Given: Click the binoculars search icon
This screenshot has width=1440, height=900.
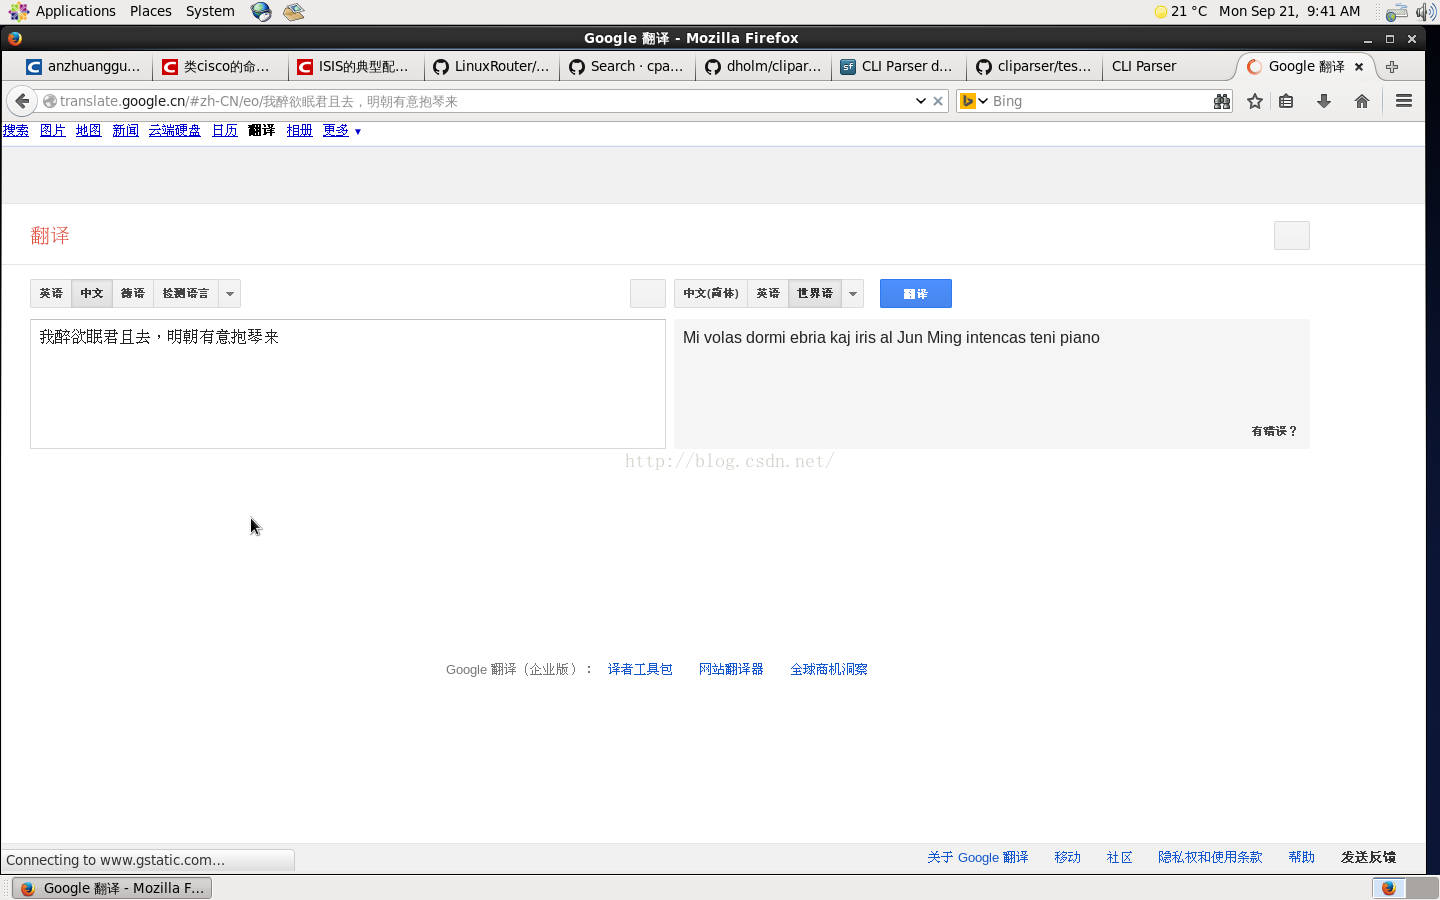Looking at the screenshot, I should pyautogui.click(x=1222, y=101).
